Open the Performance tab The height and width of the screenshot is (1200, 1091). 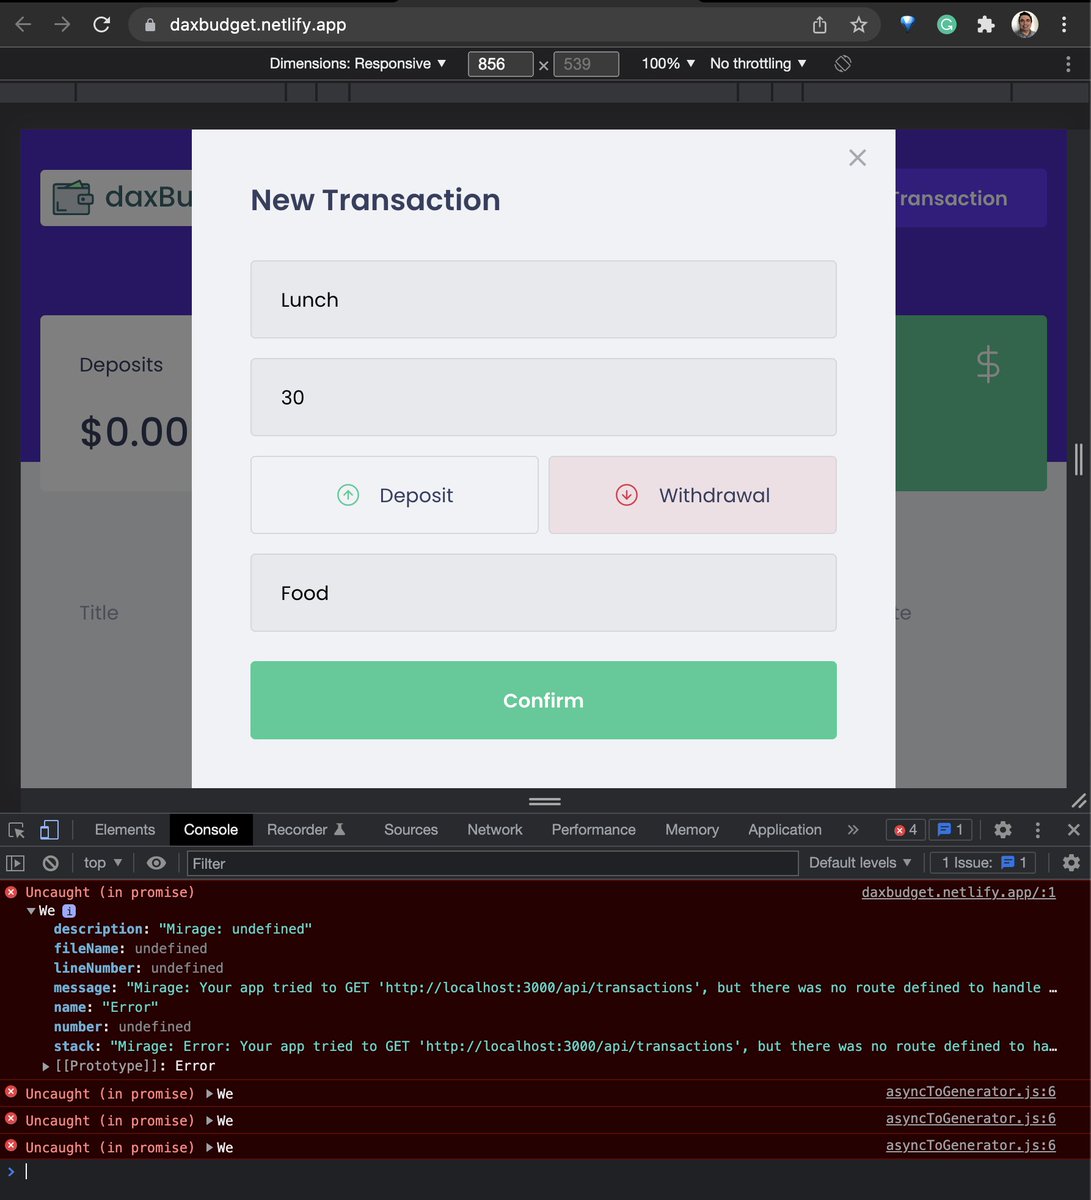[x=594, y=830]
